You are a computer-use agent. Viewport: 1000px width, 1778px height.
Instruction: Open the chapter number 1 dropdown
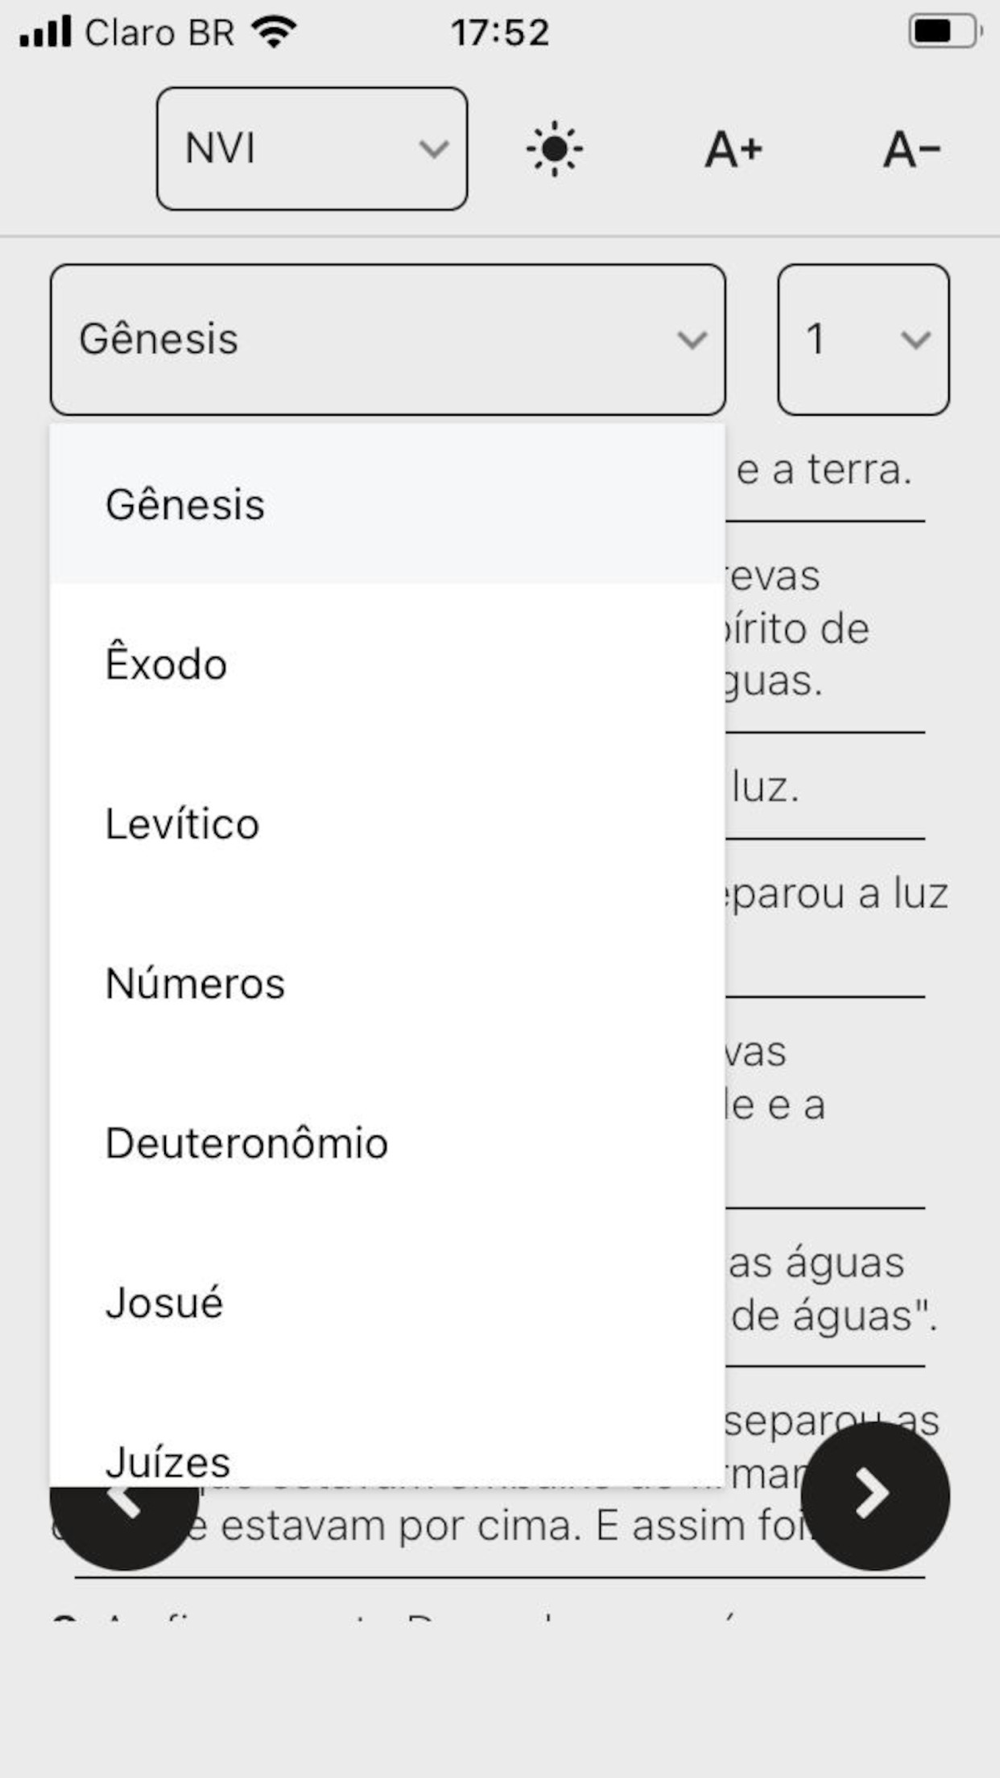pyautogui.click(x=863, y=339)
